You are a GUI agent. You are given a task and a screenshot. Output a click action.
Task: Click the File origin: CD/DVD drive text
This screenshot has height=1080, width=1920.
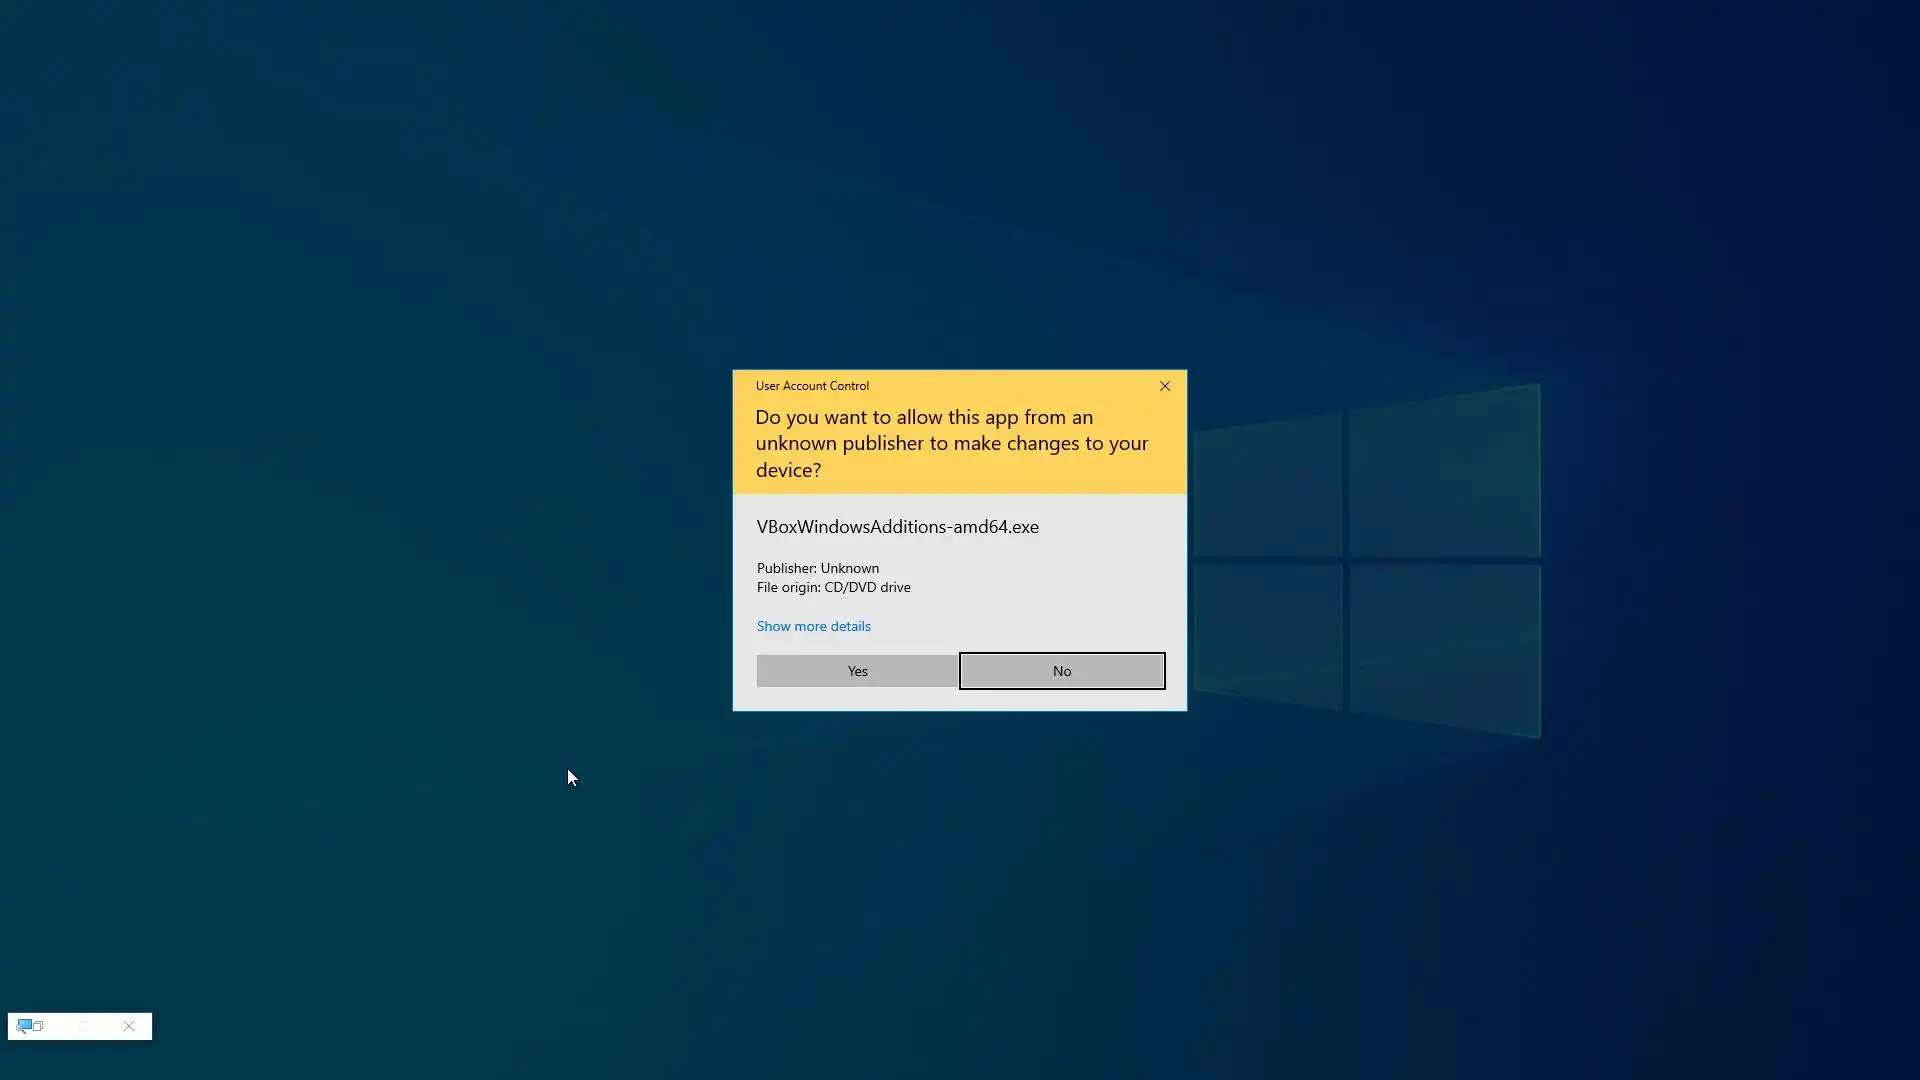[833, 587]
